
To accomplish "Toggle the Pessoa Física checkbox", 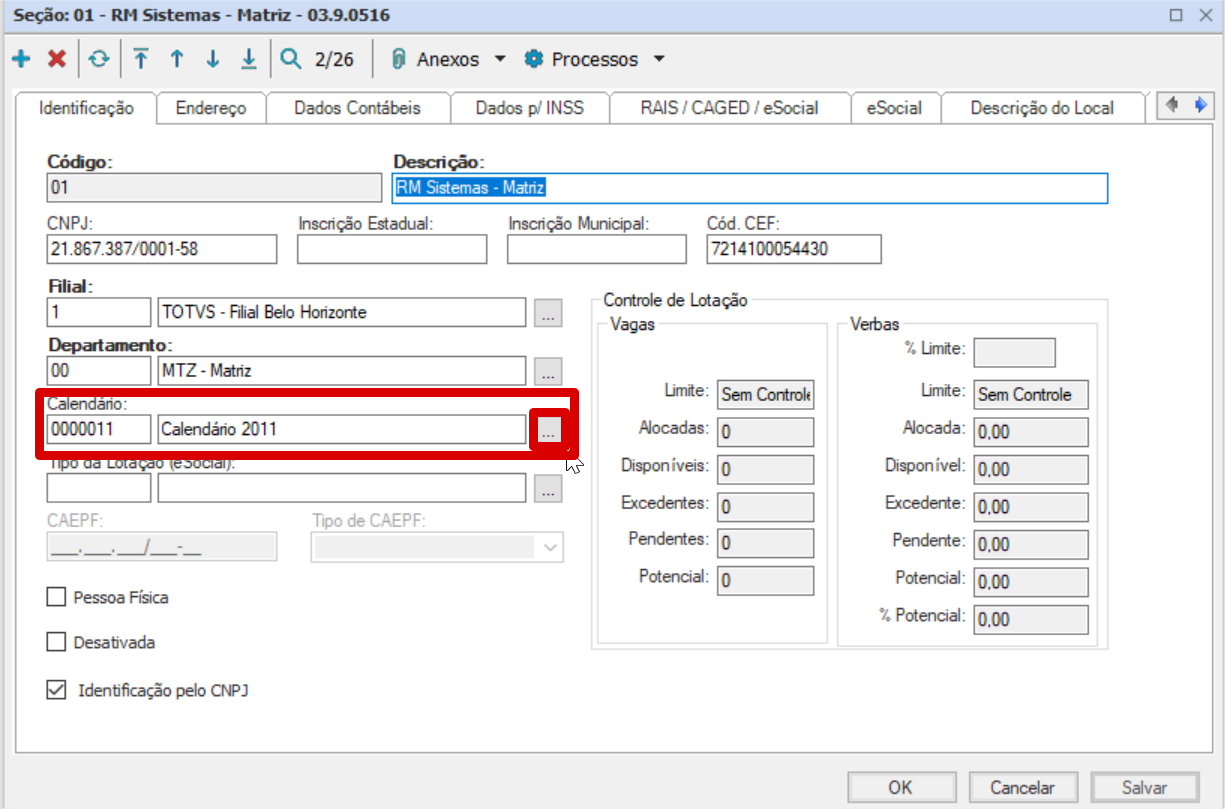I will tap(56, 598).
